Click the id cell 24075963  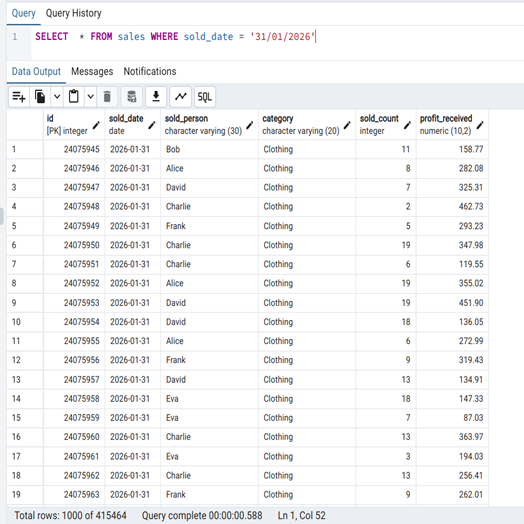(x=74, y=495)
